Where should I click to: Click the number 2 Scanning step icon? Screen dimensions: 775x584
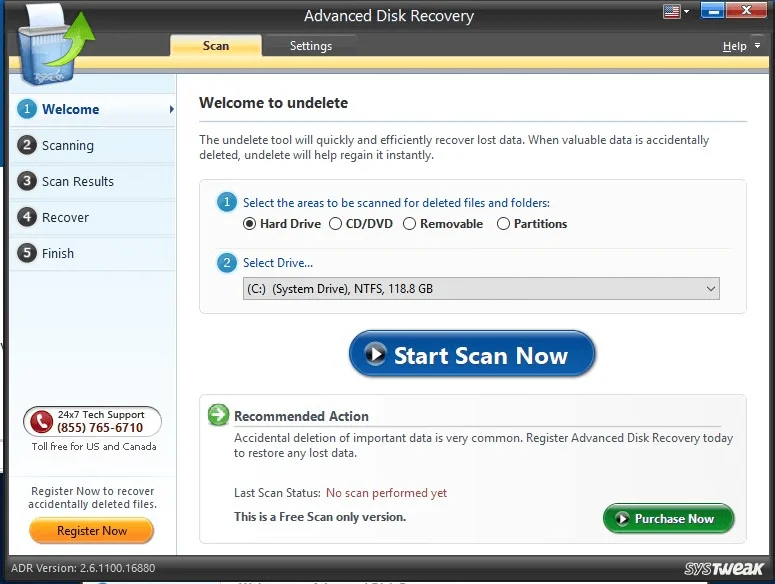(x=27, y=145)
